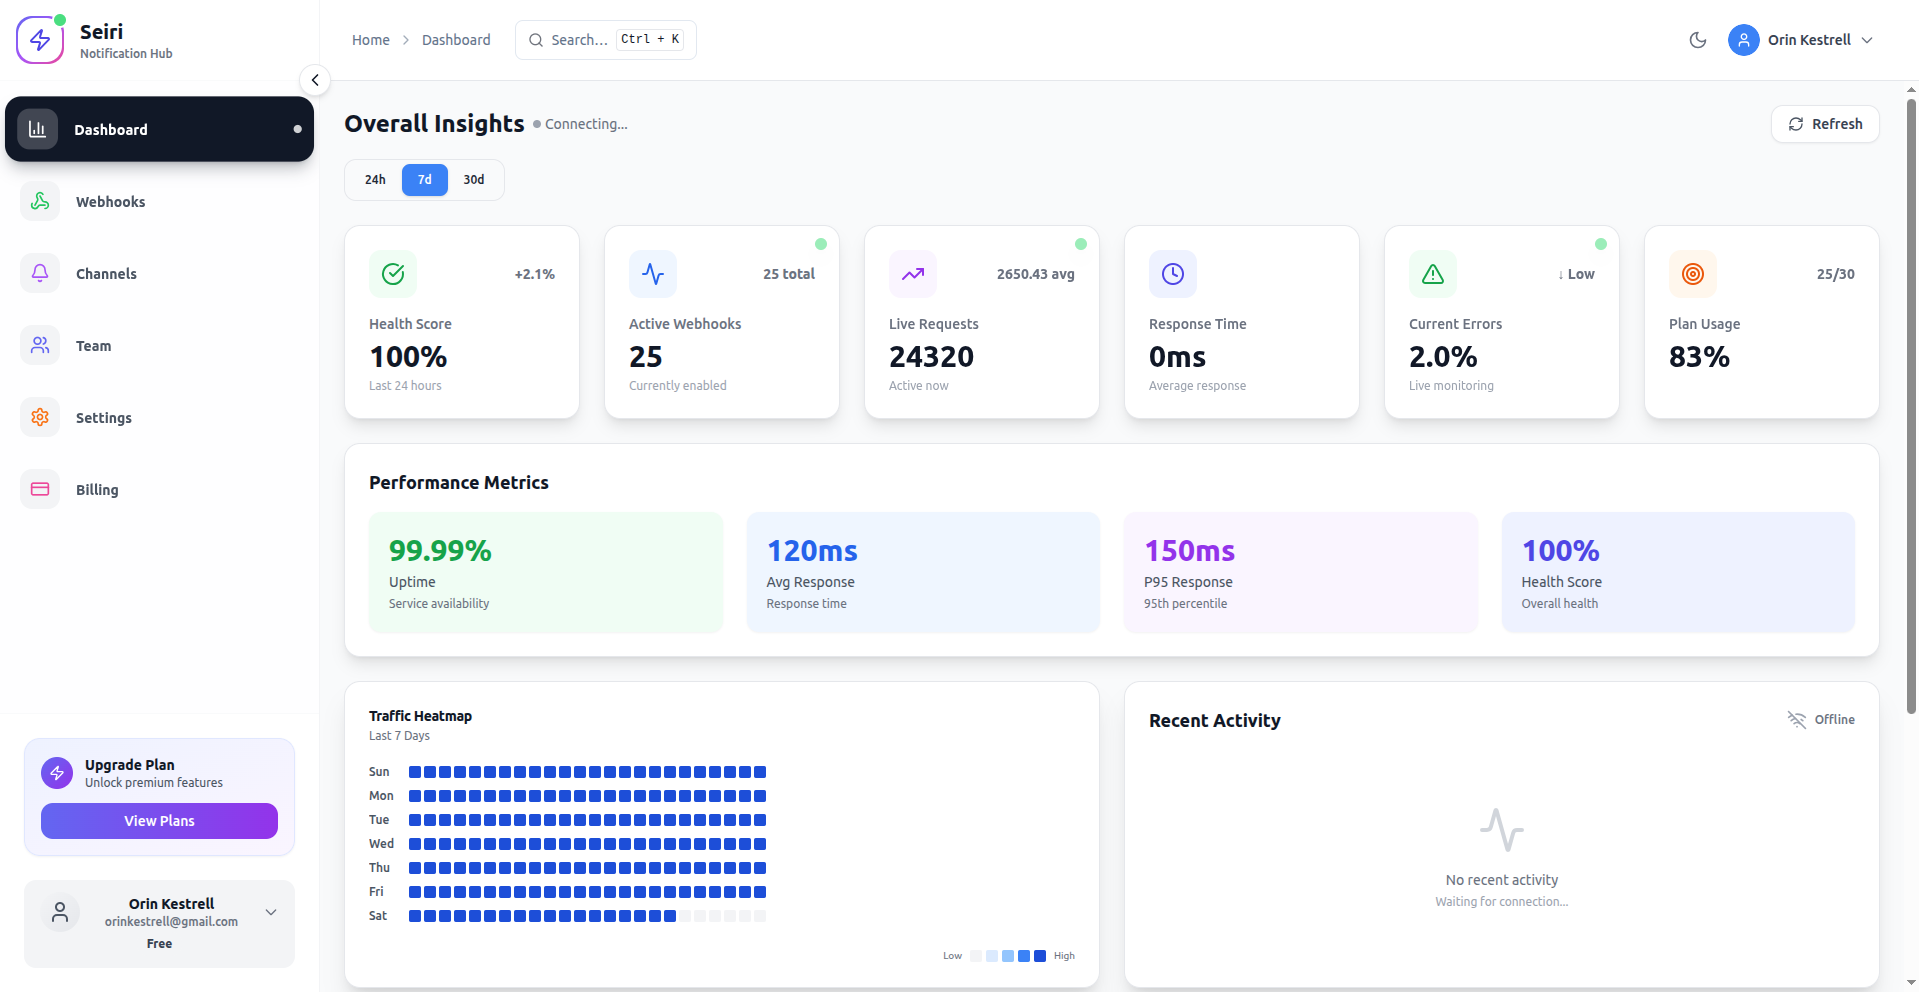Expand the Free plan account panel
This screenshot has width=1919, height=992.
(x=270, y=911)
